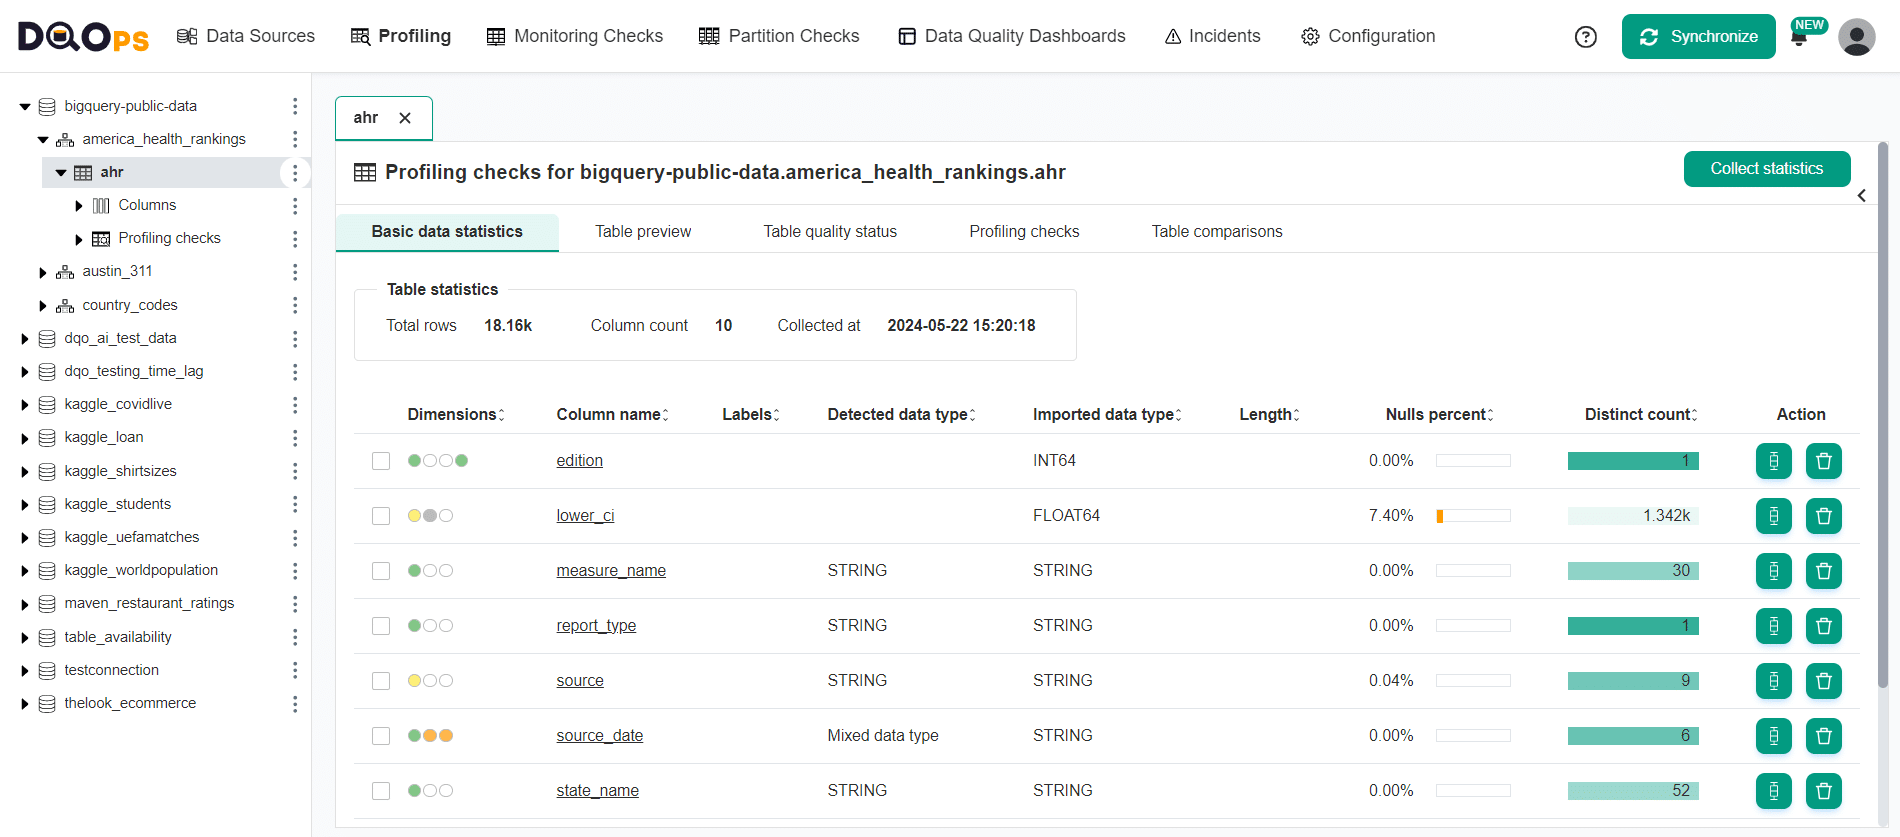Open the notifications bell icon
The height and width of the screenshot is (837, 1900).
(1799, 39)
